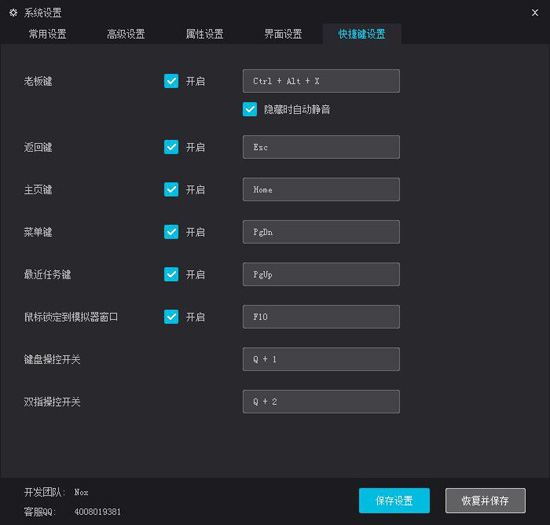The image size is (550, 525).
Task: Open the 高级设置 tab
Action: pos(126,34)
